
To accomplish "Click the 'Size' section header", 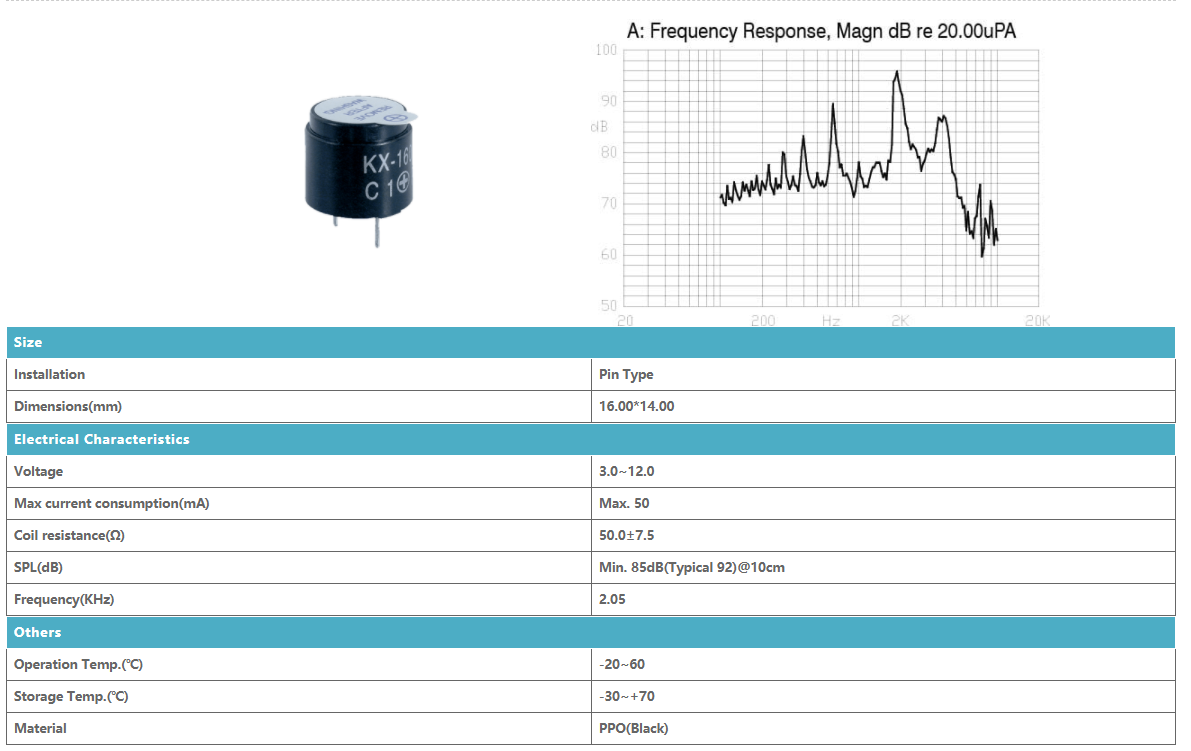I will point(590,342).
